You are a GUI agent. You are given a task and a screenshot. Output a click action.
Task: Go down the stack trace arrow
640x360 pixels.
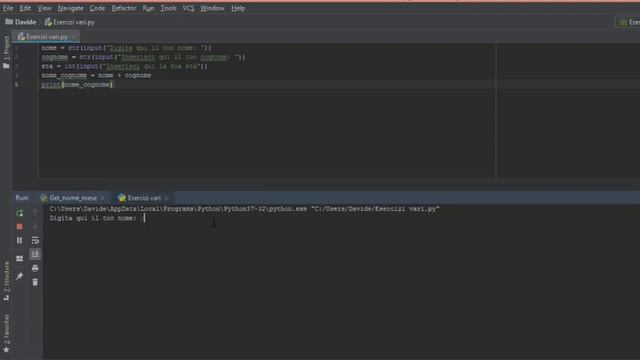[35, 227]
